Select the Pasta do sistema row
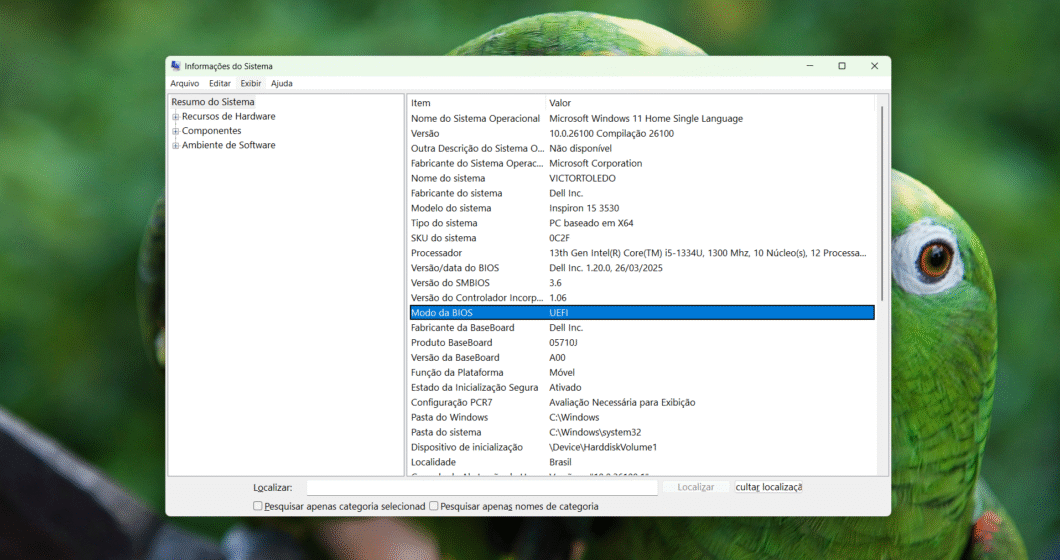Image resolution: width=1060 pixels, height=560 pixels. click(642, 431)
